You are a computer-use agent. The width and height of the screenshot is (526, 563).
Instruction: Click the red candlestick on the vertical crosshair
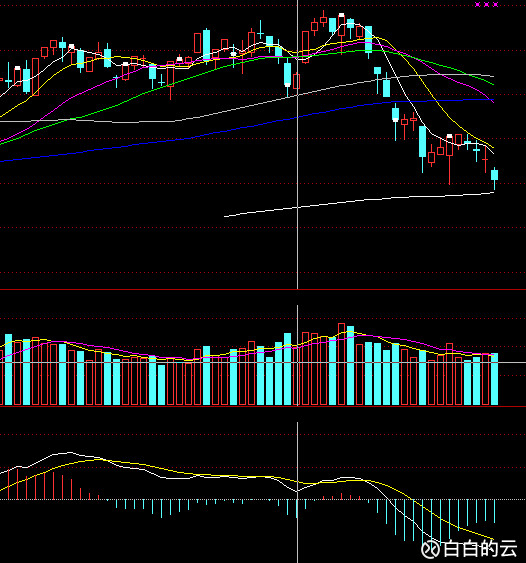(x=297, y=82)
